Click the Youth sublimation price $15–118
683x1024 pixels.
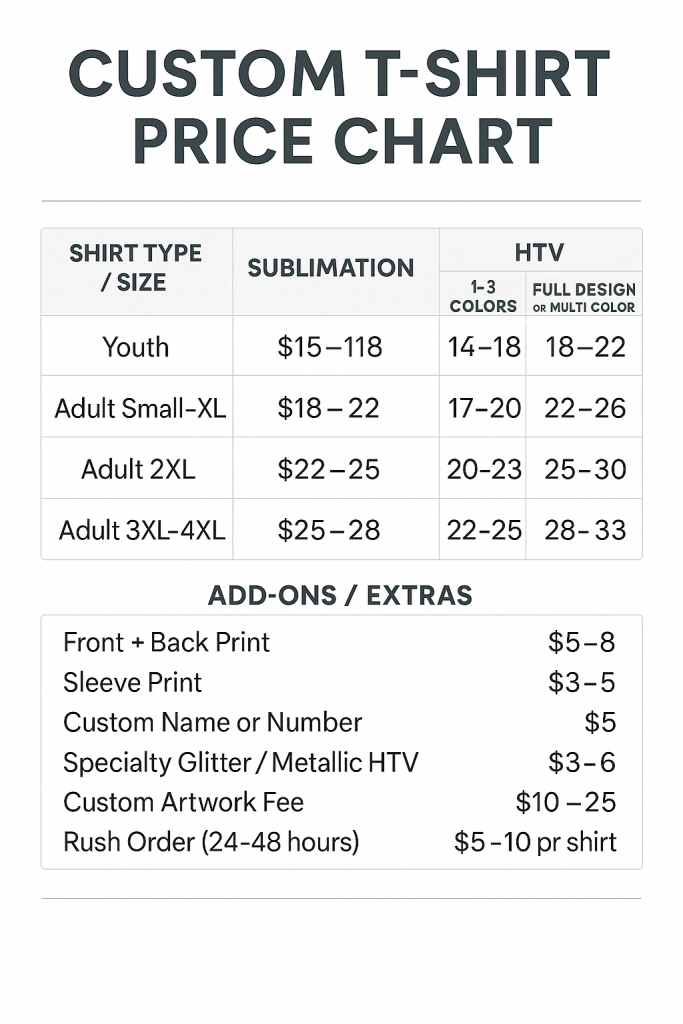(330, 347)
